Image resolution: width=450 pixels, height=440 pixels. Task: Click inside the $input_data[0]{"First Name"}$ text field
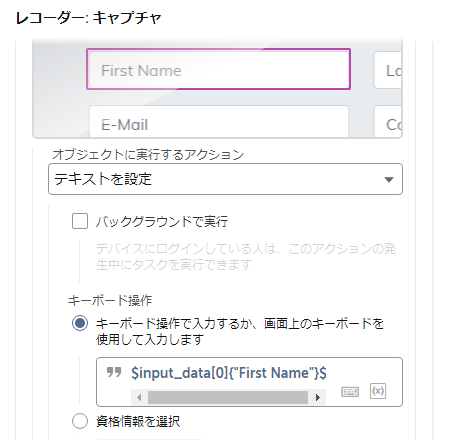pos(229,373)
